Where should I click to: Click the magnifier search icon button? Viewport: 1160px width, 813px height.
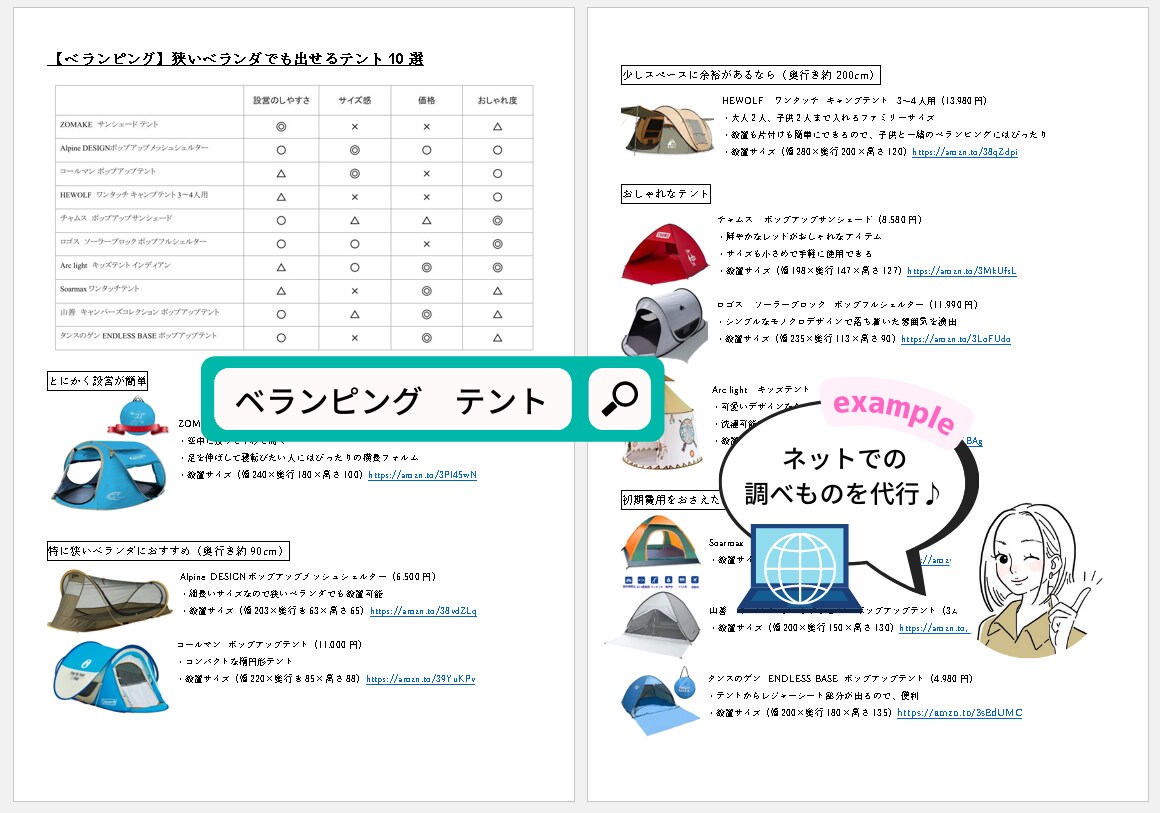(619, 399)
